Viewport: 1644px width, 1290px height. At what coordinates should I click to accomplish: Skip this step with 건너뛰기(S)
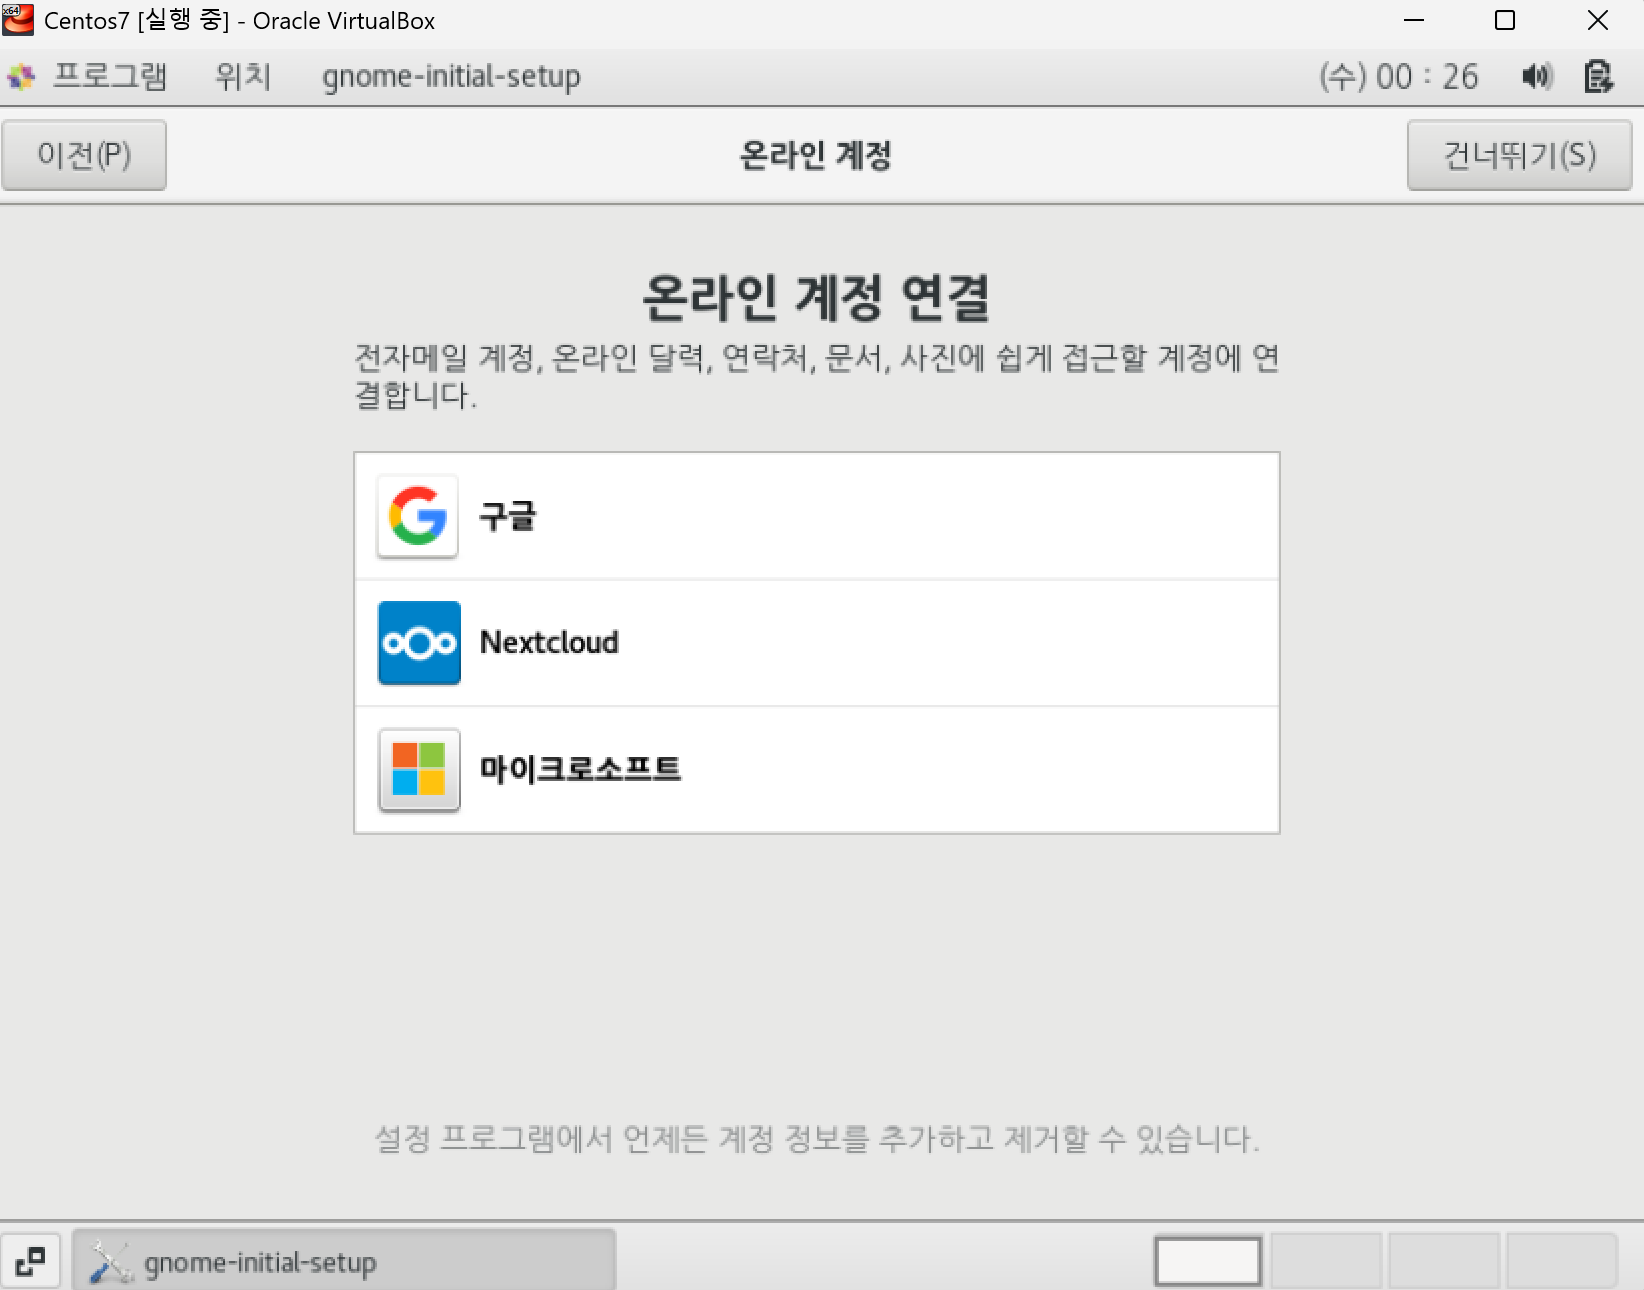(x=1519, y=155)
